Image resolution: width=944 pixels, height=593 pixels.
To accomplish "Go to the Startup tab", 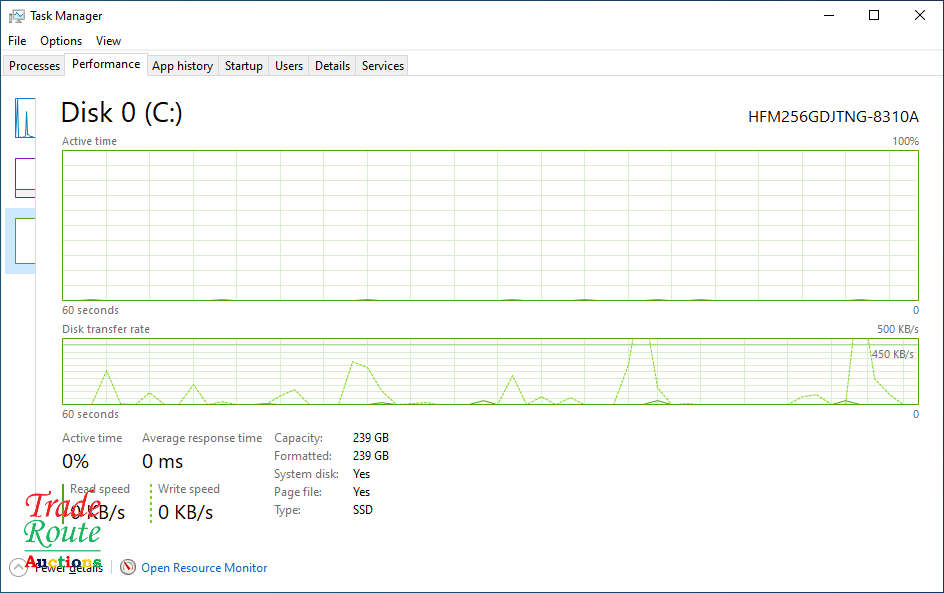I will point(244,66).
